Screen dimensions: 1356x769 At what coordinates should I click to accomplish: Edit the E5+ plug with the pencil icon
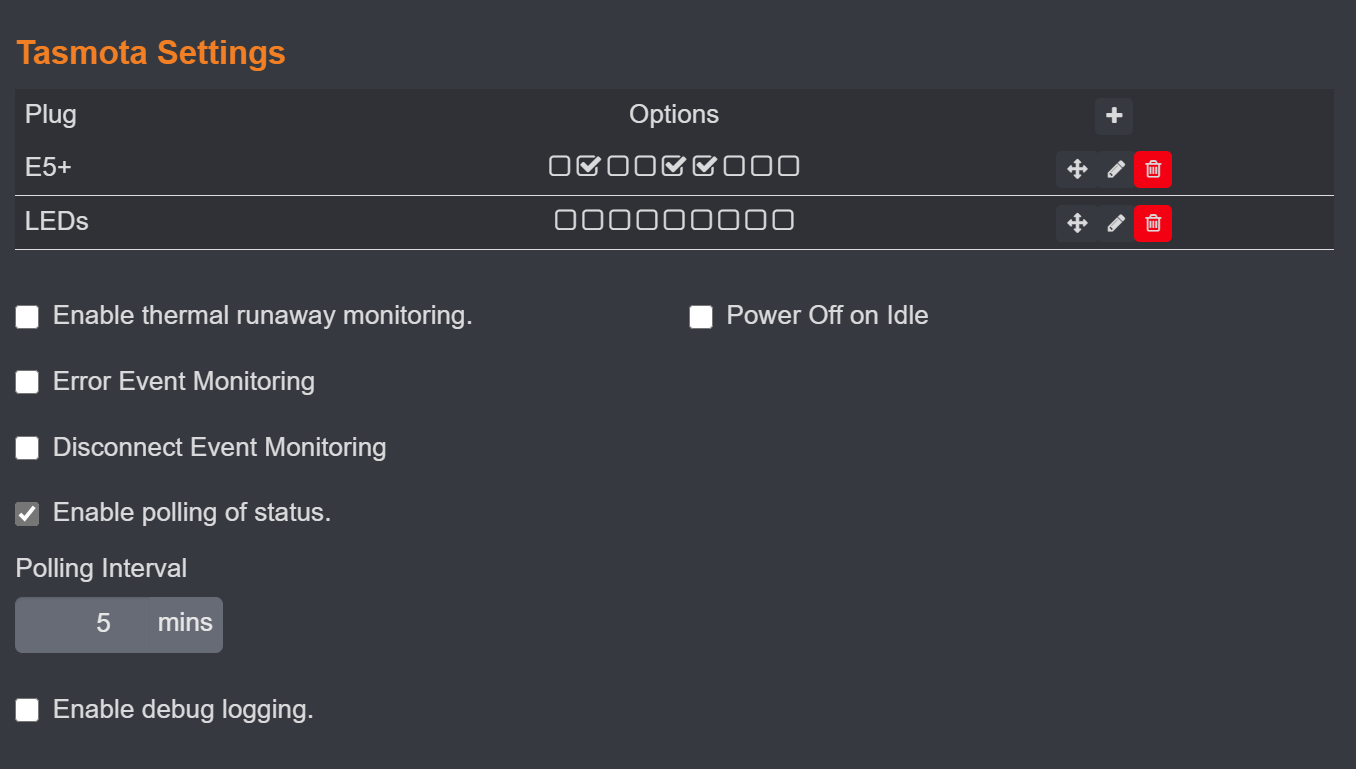tap(1115, 169)
